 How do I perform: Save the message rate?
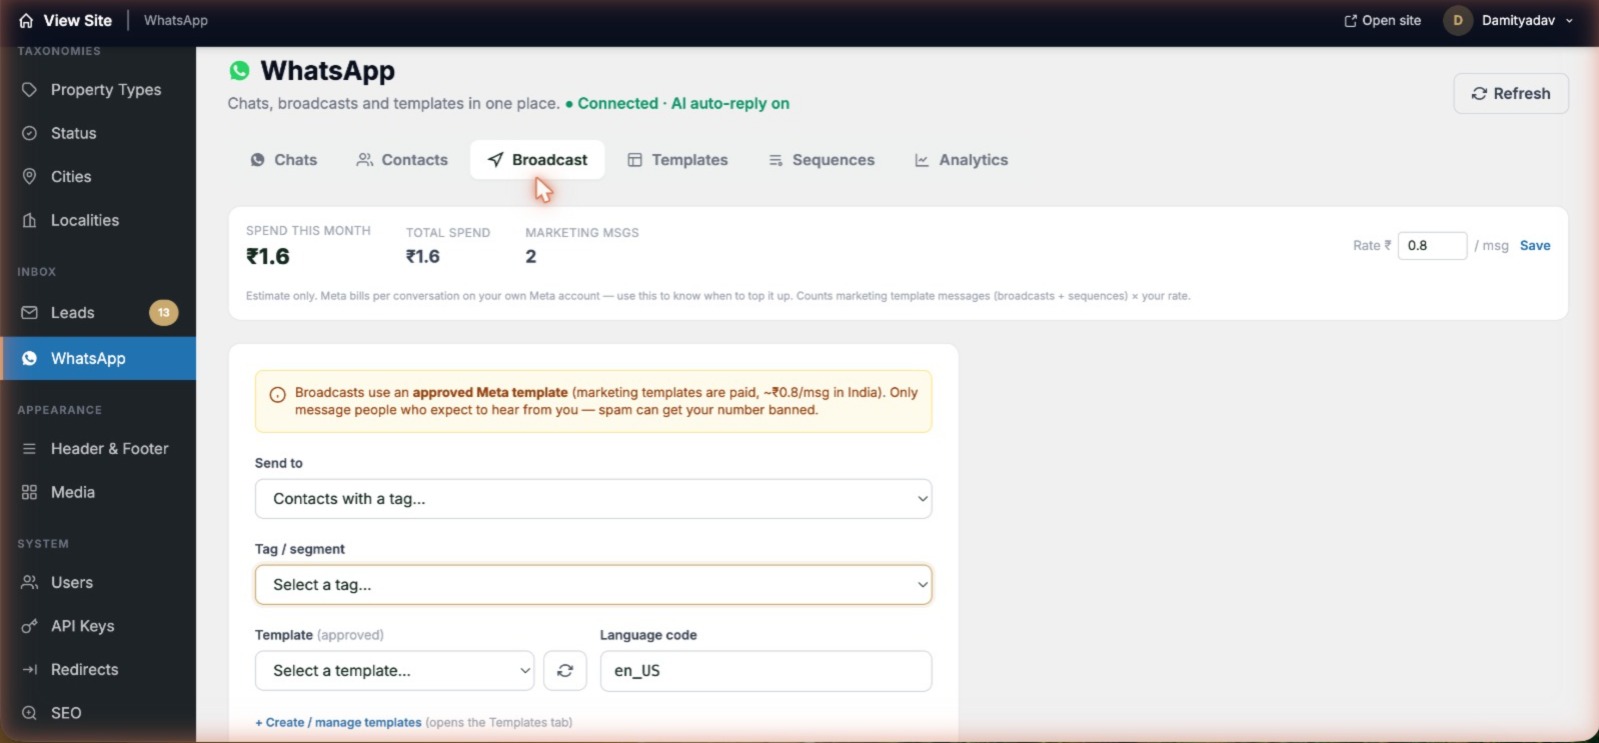coord(1535,245)
